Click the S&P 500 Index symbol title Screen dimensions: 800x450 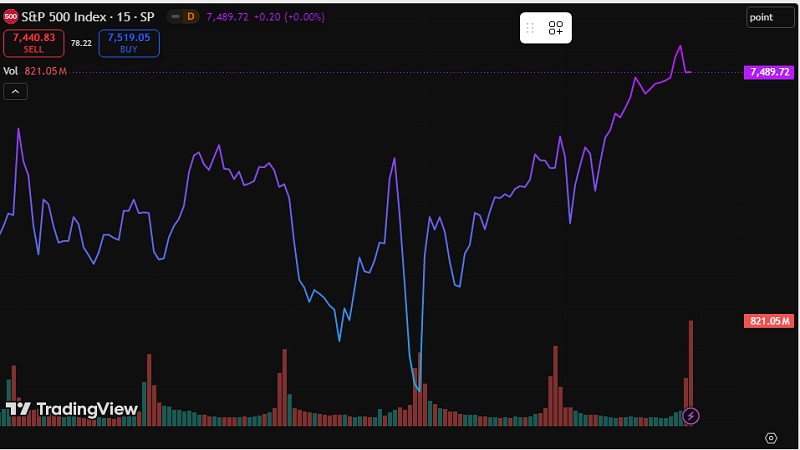coord(88,17)
